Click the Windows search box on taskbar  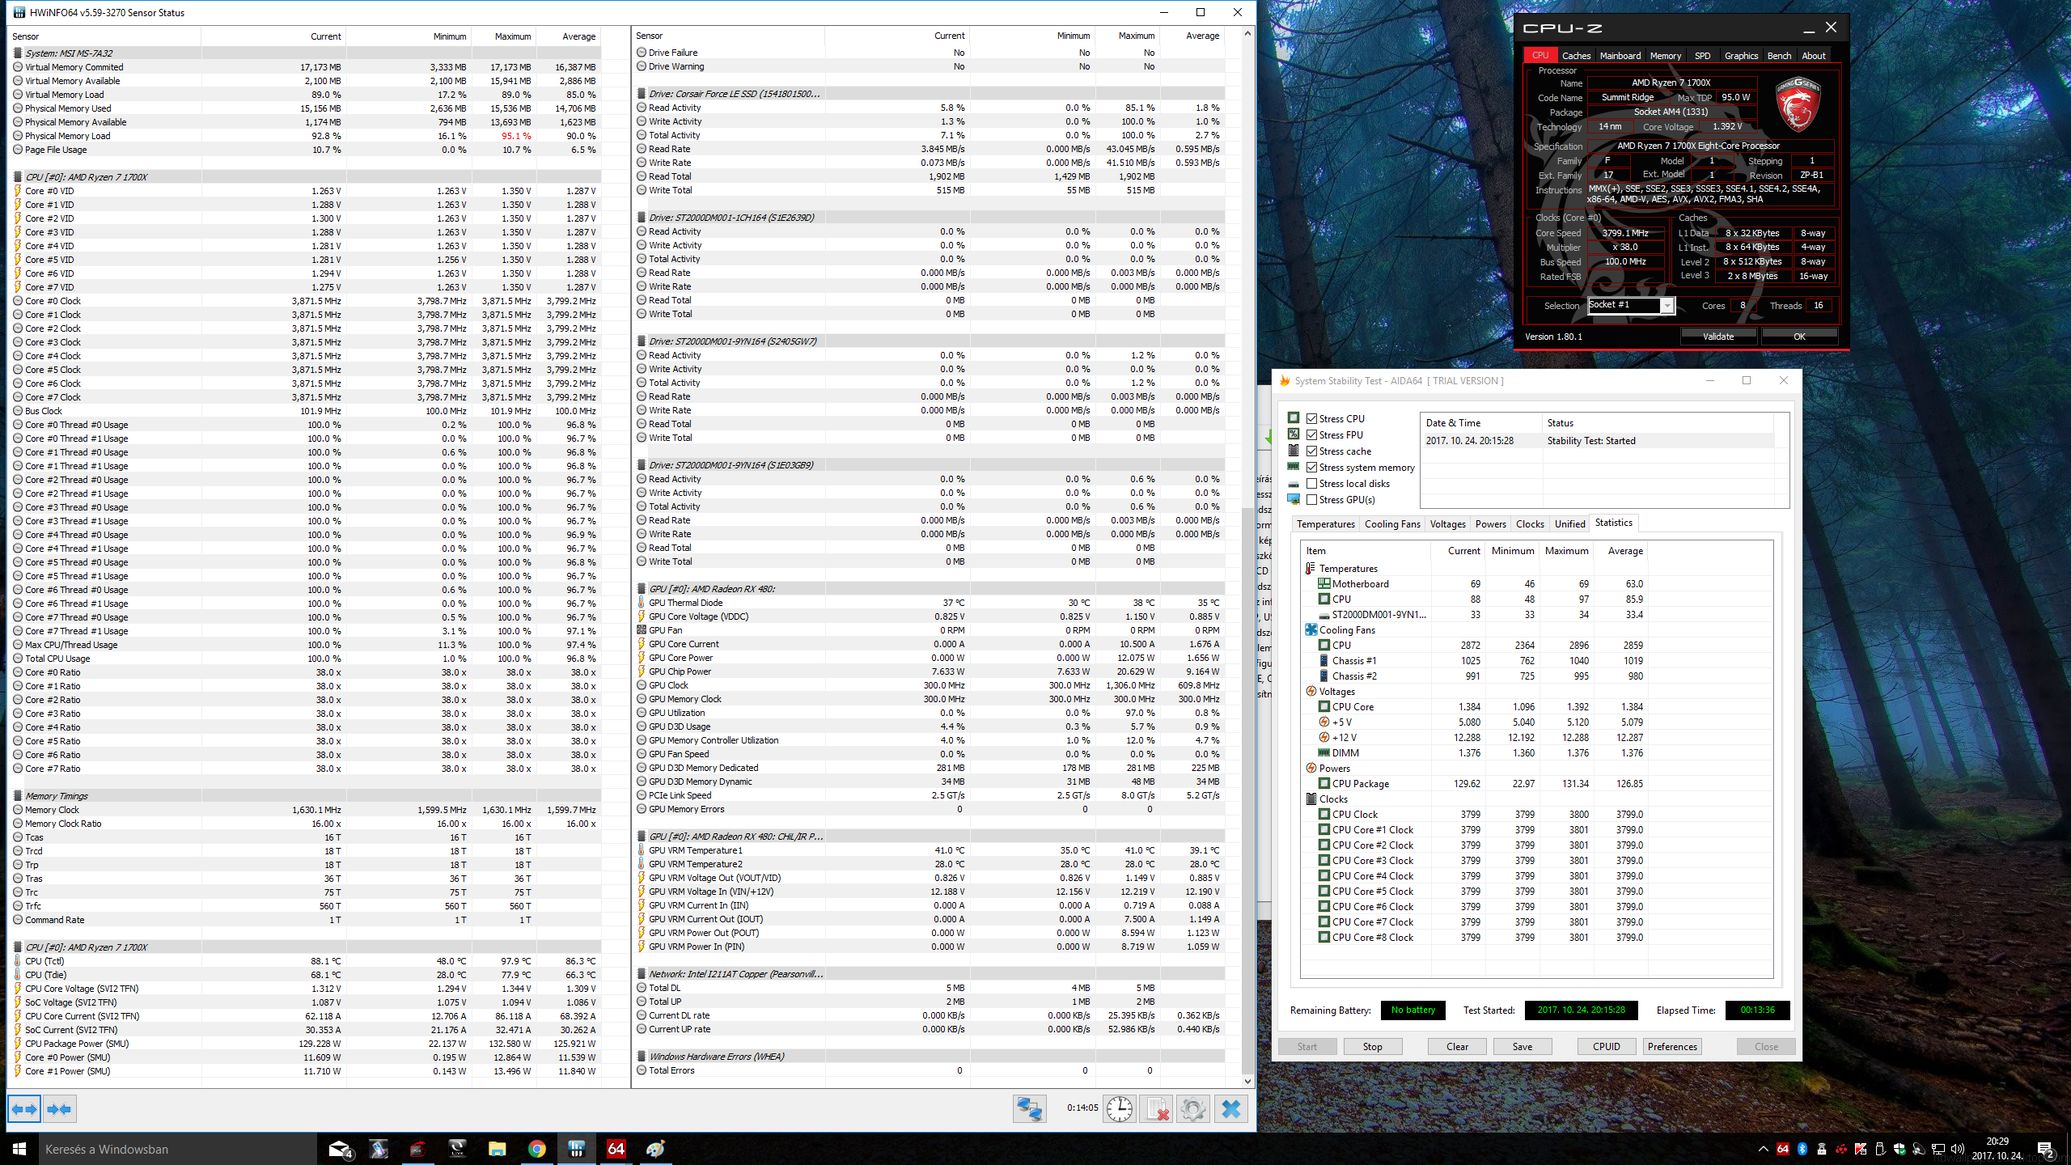point(176,1149)
